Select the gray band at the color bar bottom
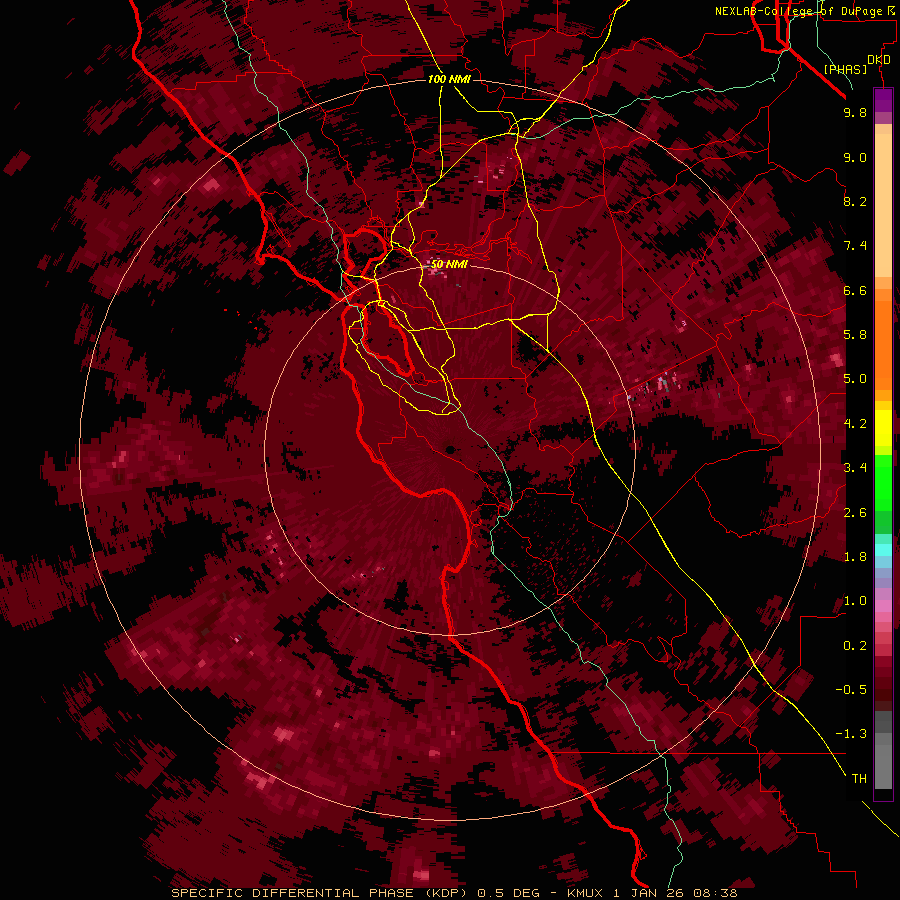This screenshot has width=900, height=900. click(x=883, y=752)
